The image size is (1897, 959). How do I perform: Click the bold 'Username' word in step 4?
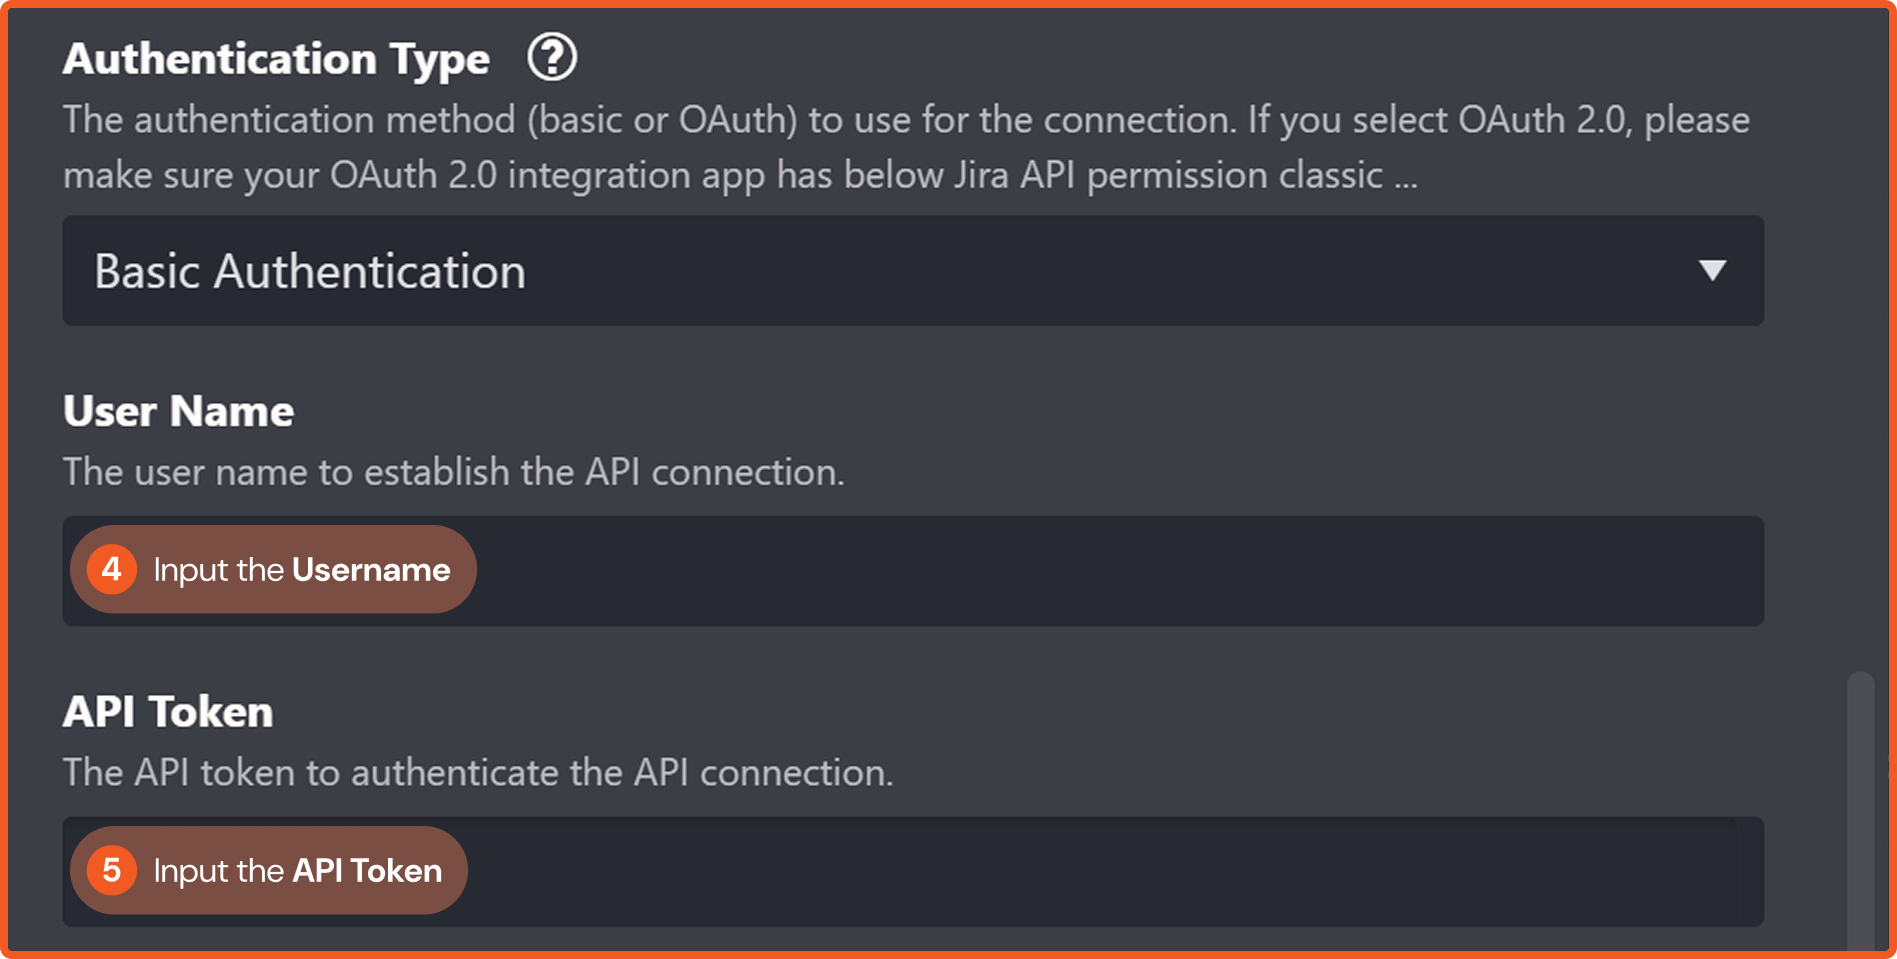pos(371,570)
